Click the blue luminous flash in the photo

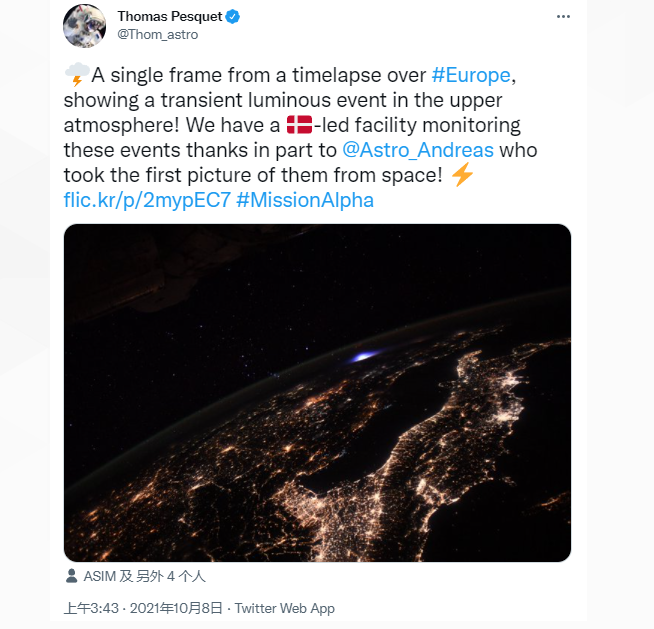click(x=362, y=355)
